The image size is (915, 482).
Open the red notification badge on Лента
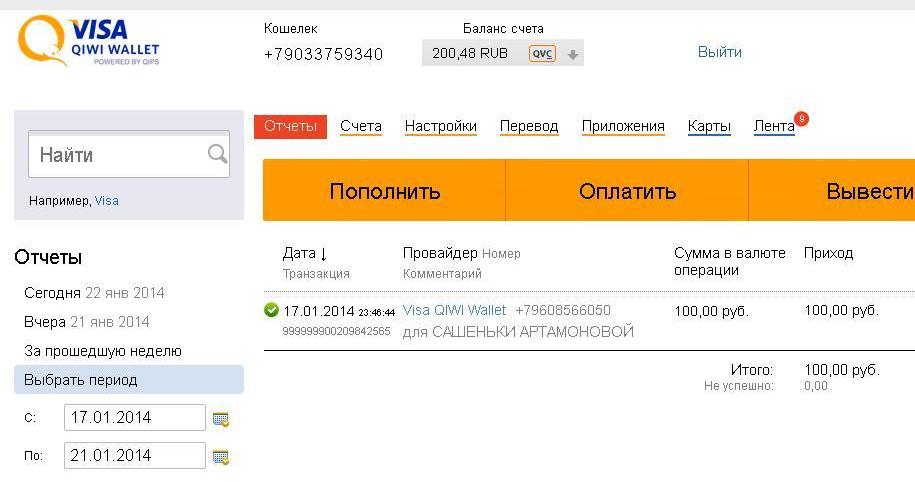click(802, 119)
